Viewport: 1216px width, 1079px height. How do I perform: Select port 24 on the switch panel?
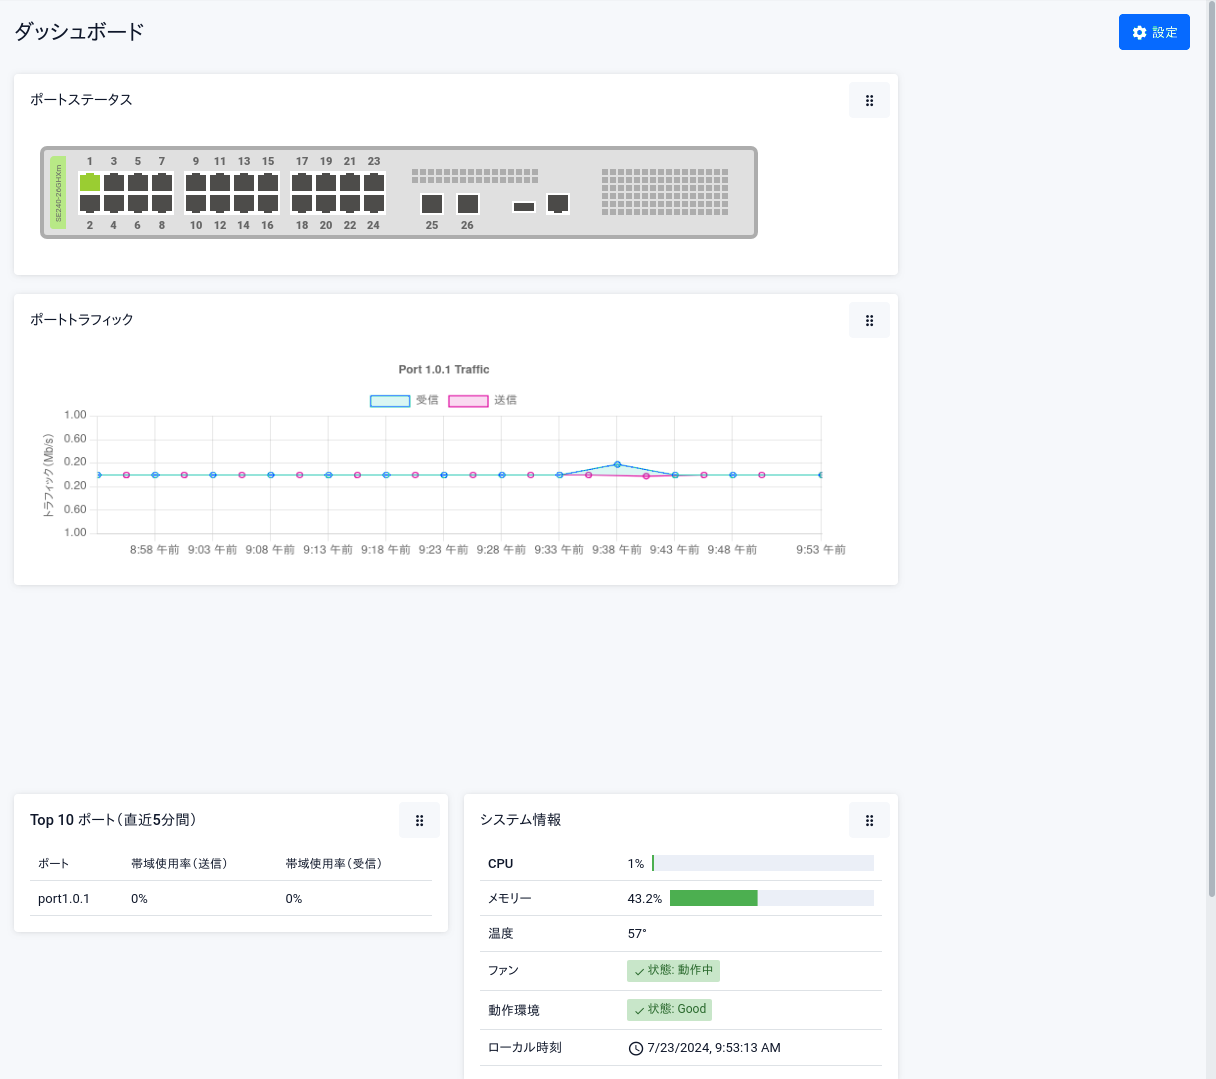point(374,203)
